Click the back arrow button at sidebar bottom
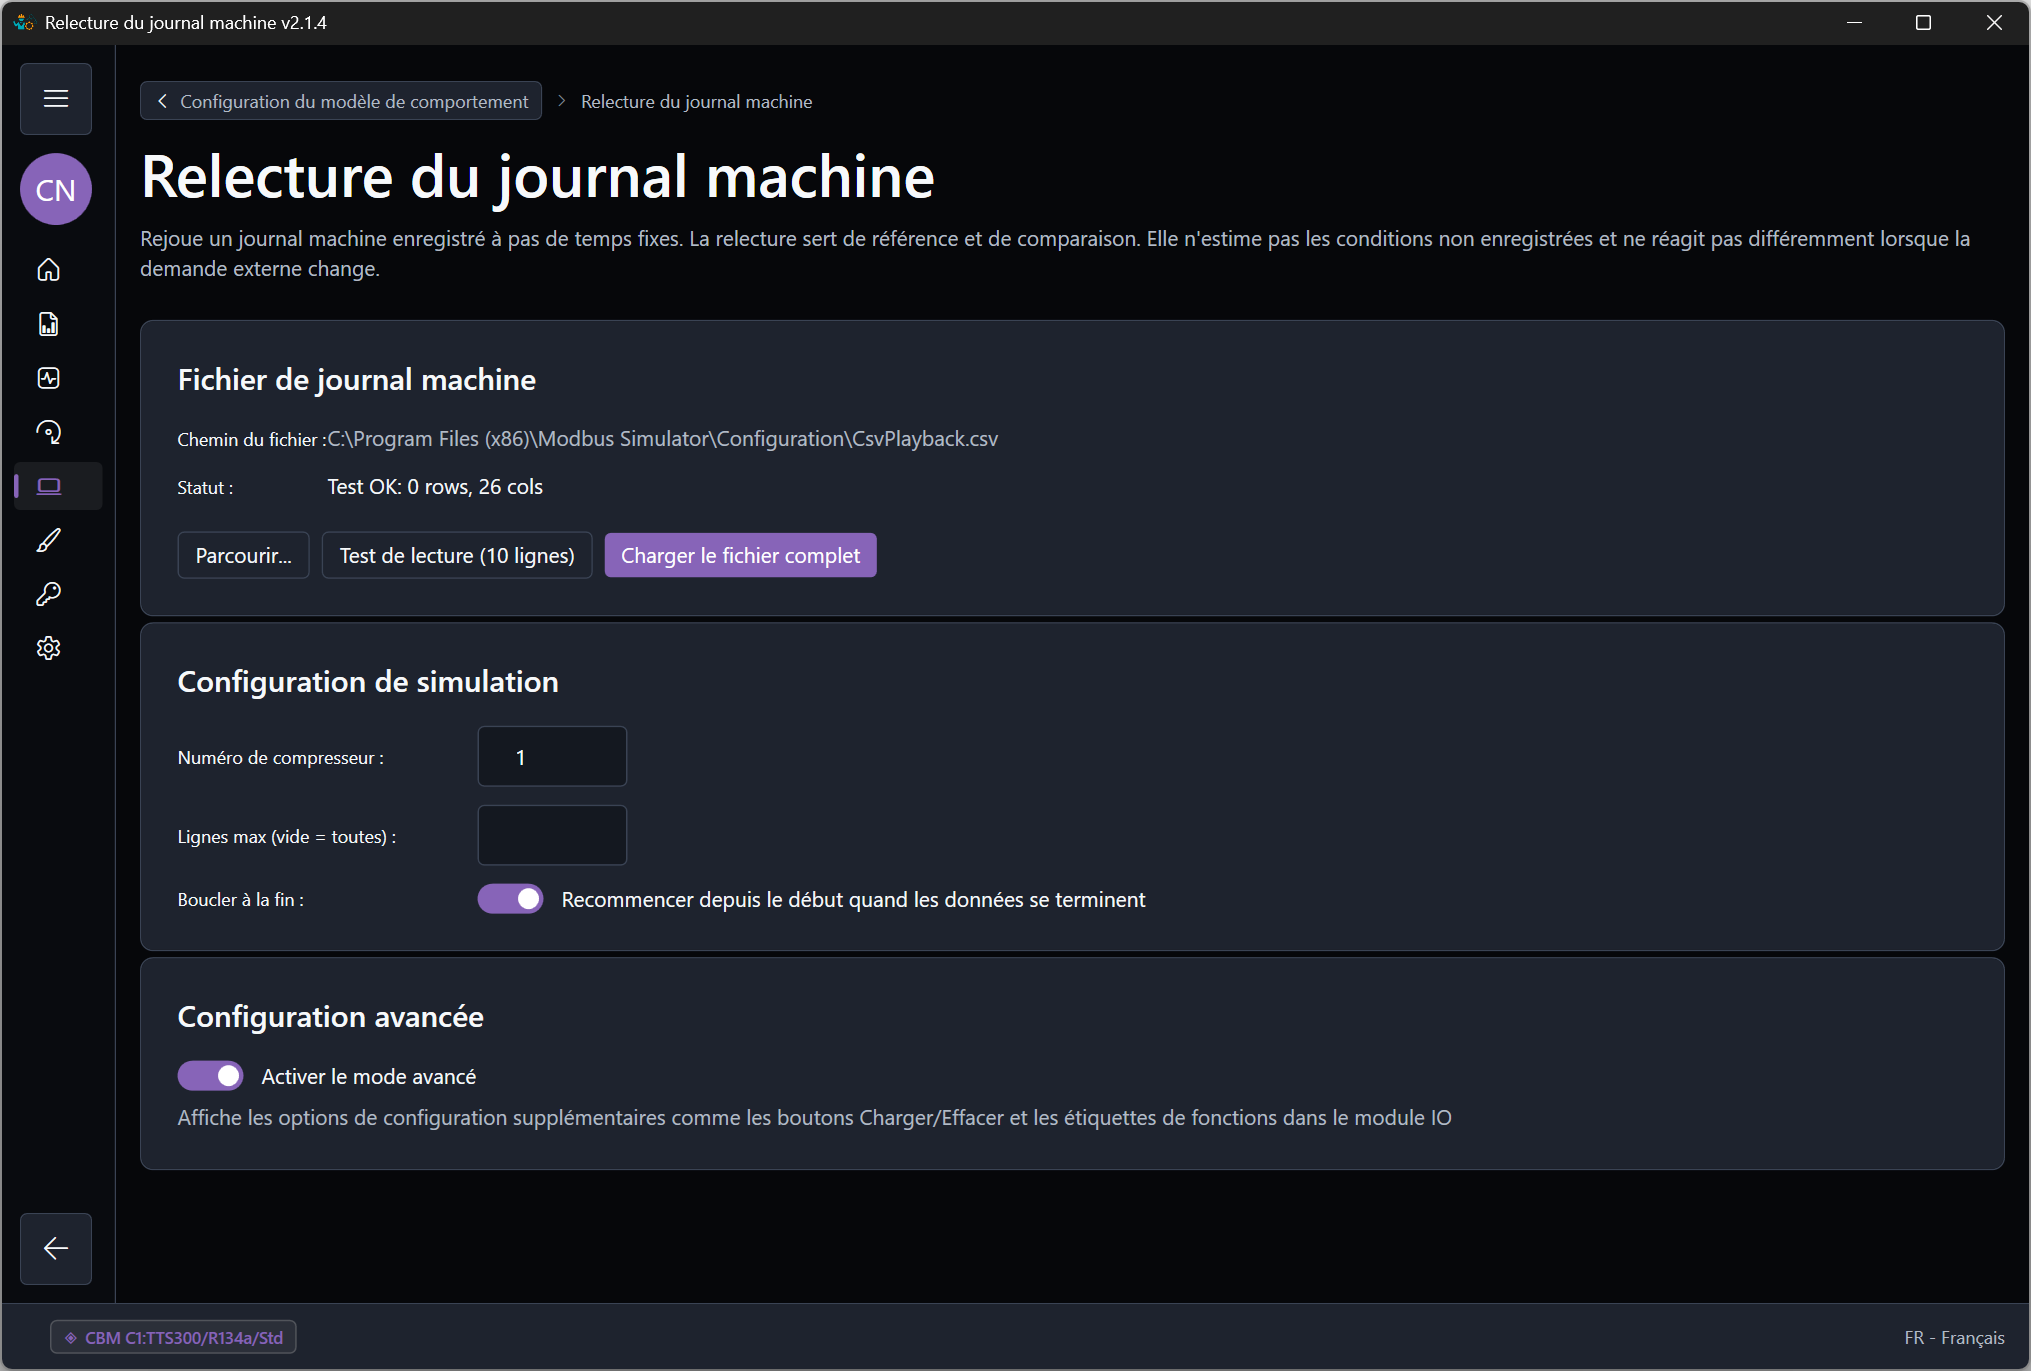 point(56,1248)
